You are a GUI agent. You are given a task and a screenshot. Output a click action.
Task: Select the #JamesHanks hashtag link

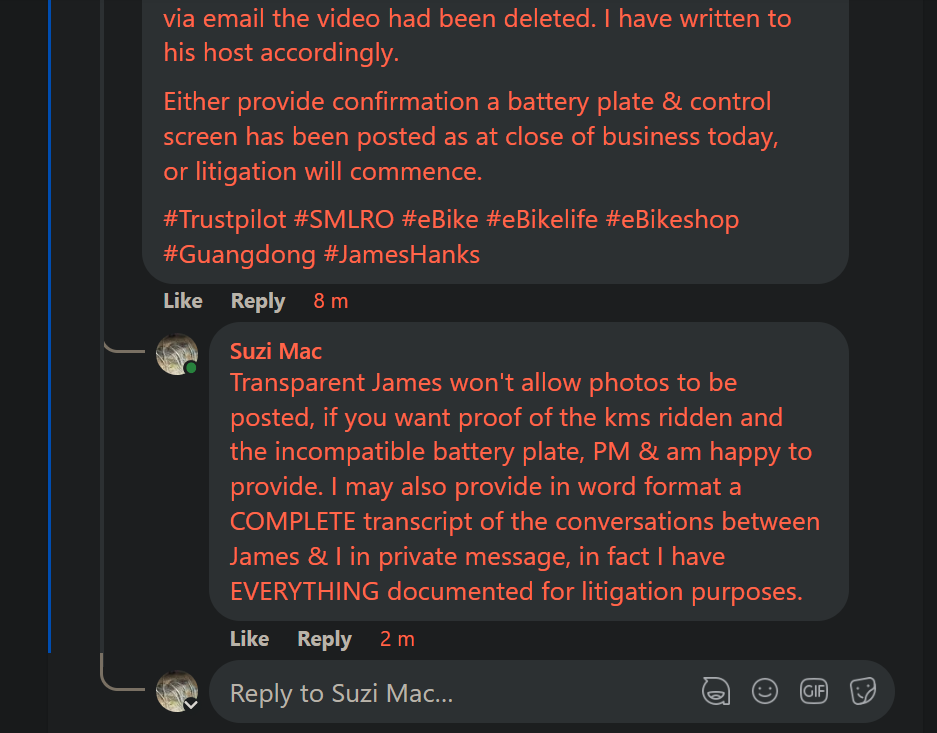click(402, 254)
